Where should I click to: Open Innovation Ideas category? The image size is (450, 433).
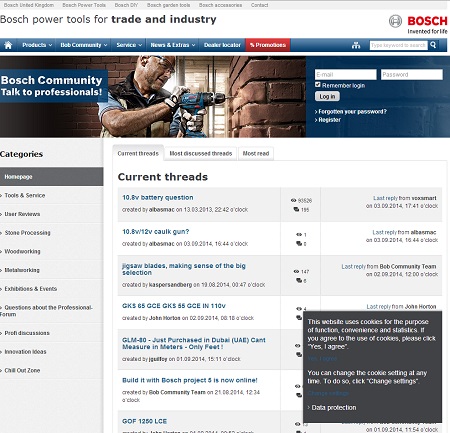click(25, 352)
